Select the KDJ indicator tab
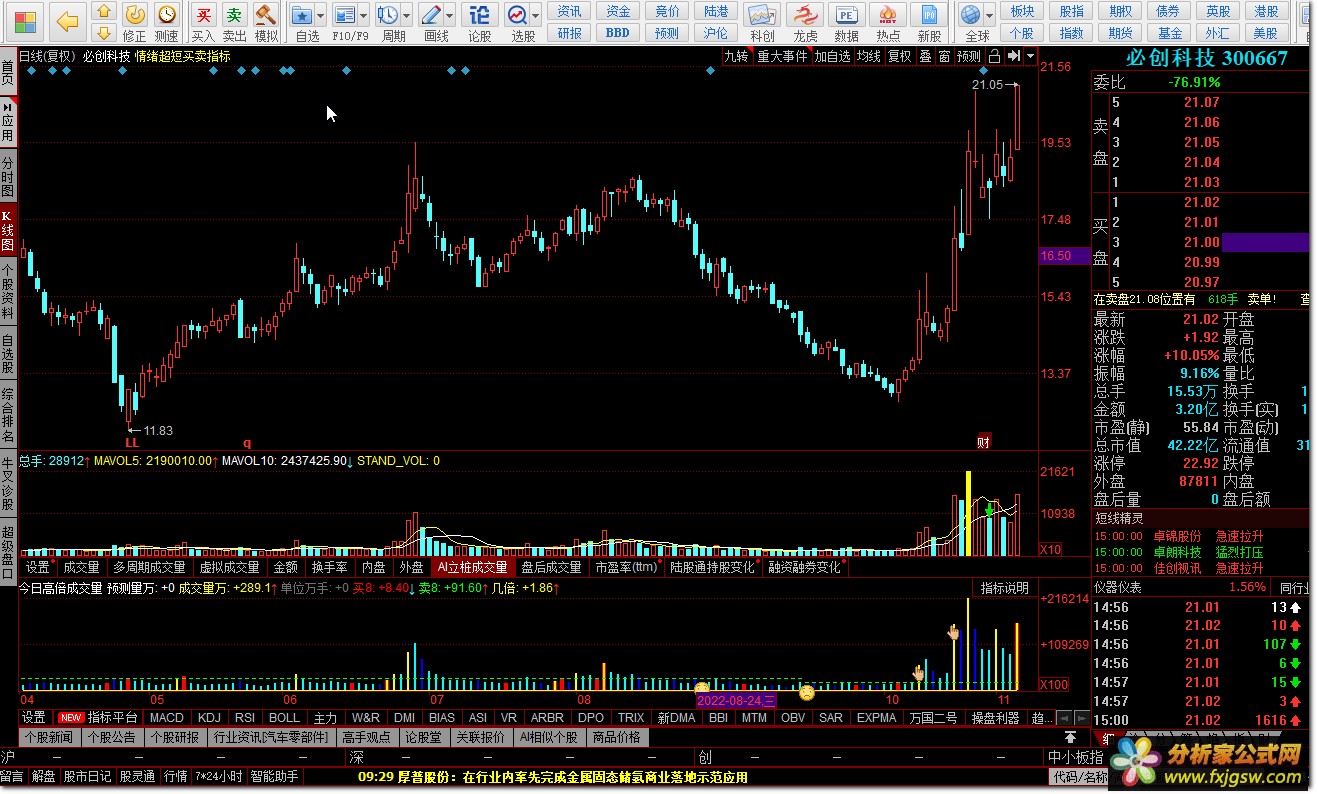The width and height of the screenshot is (1318, 794). [209, 718]
